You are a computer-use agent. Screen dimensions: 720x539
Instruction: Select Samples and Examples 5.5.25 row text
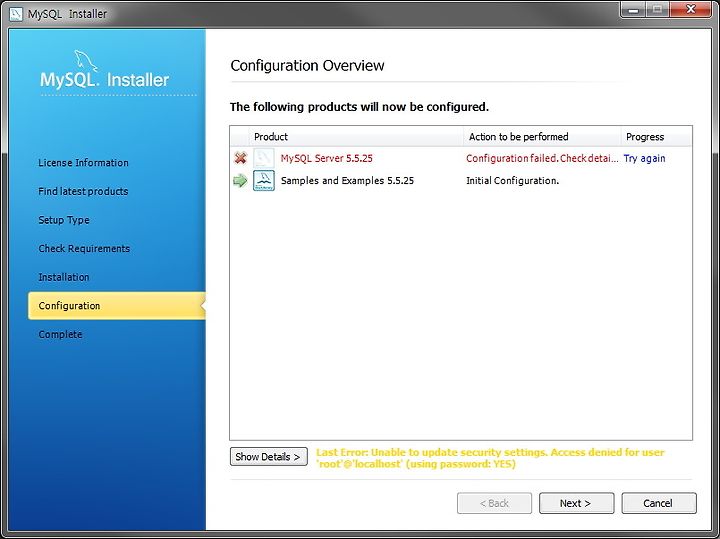click(347, 180)
